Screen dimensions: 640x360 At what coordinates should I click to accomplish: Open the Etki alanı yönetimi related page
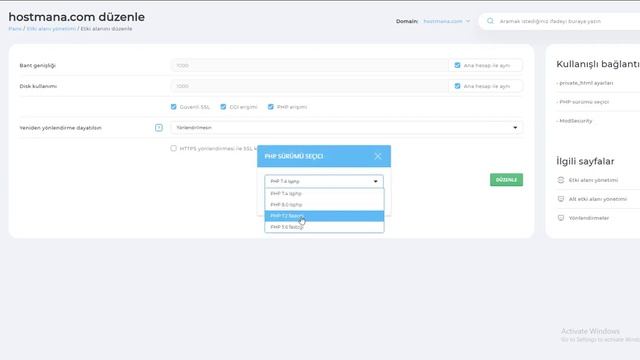(593, 180)
